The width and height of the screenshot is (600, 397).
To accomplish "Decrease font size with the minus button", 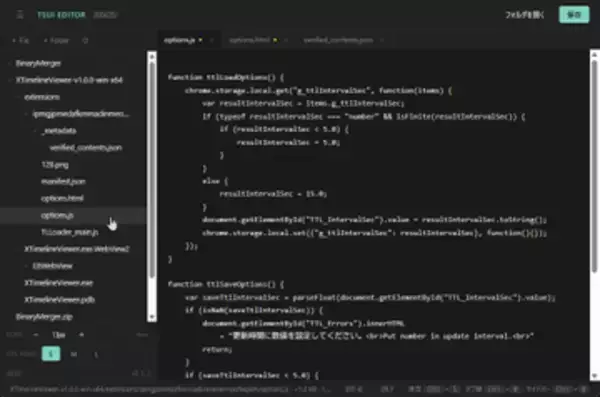I will (x=36, y=335).
